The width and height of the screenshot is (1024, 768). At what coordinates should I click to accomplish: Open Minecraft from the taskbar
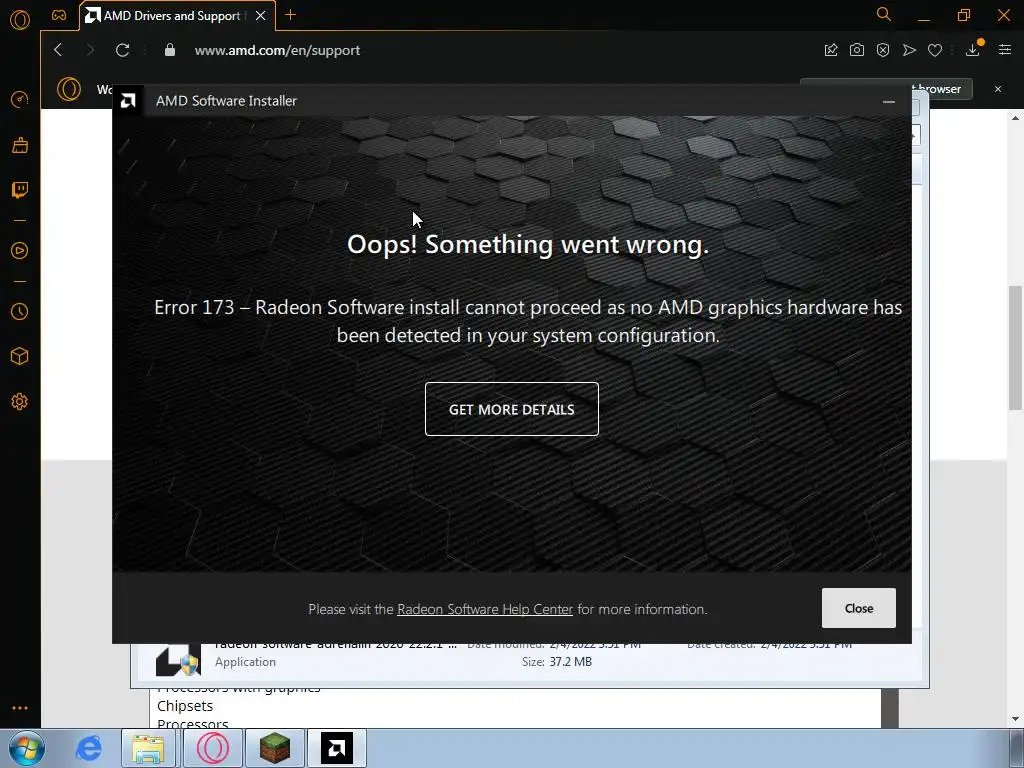[x=275, y=748]
